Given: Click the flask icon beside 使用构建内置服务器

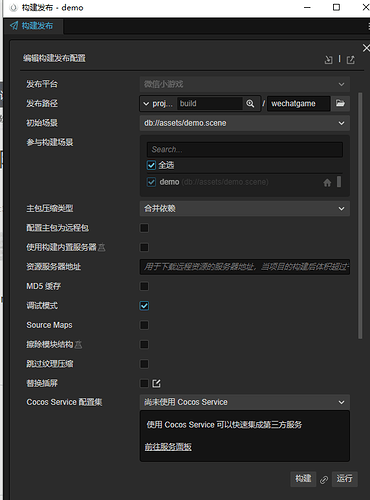Looking at the screenshot, I should coord(102,247).
